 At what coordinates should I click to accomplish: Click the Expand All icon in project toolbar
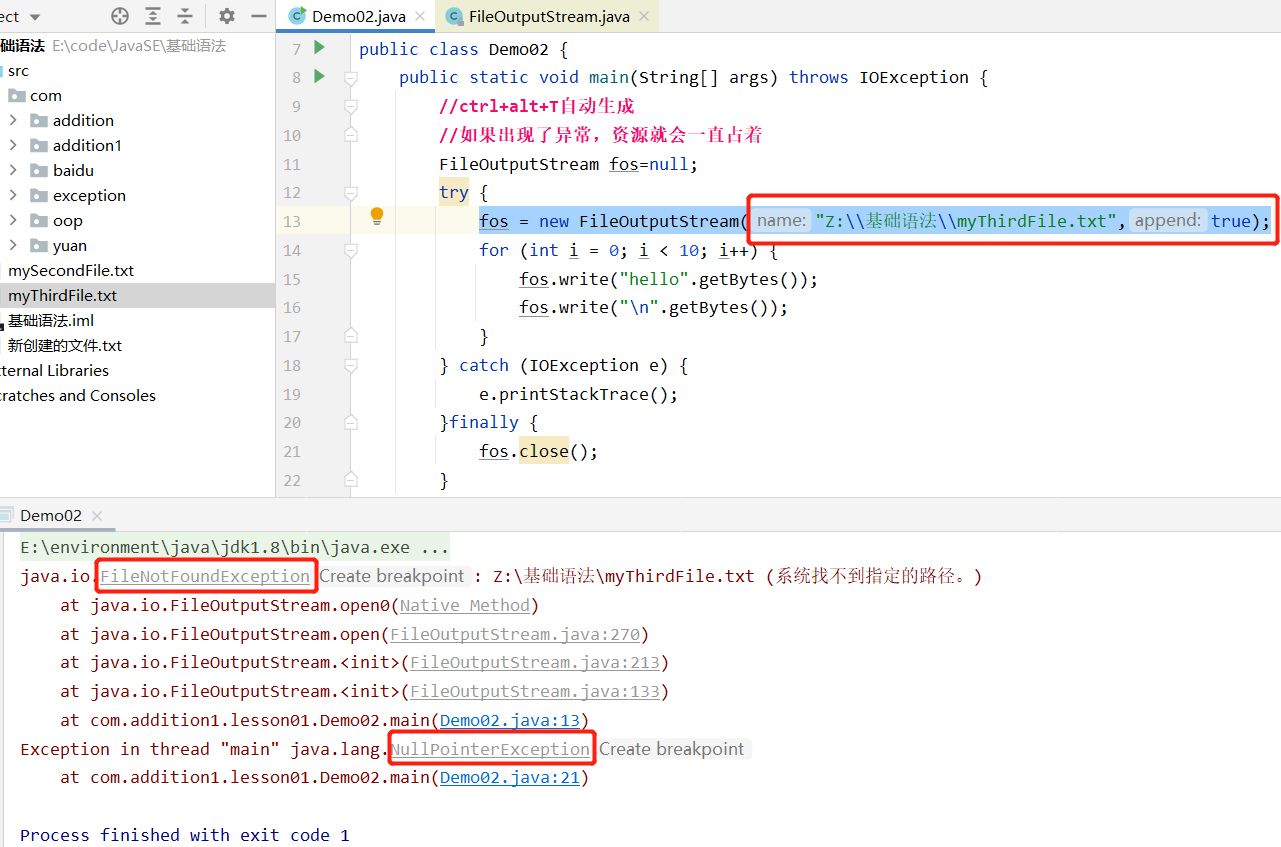[153, 16]
